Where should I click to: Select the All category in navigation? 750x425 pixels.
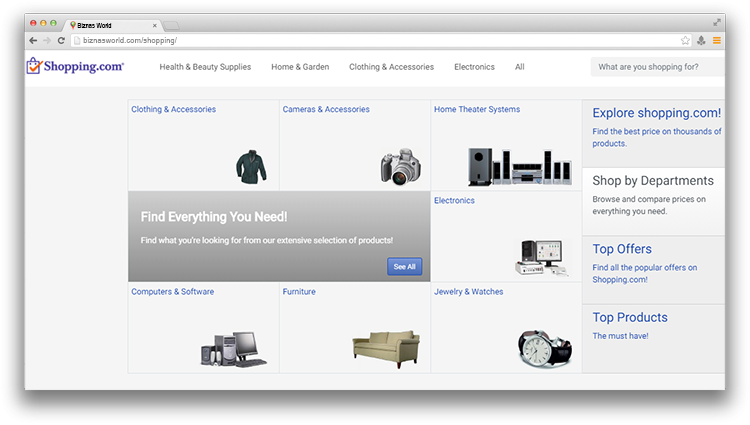pos(519,67)
